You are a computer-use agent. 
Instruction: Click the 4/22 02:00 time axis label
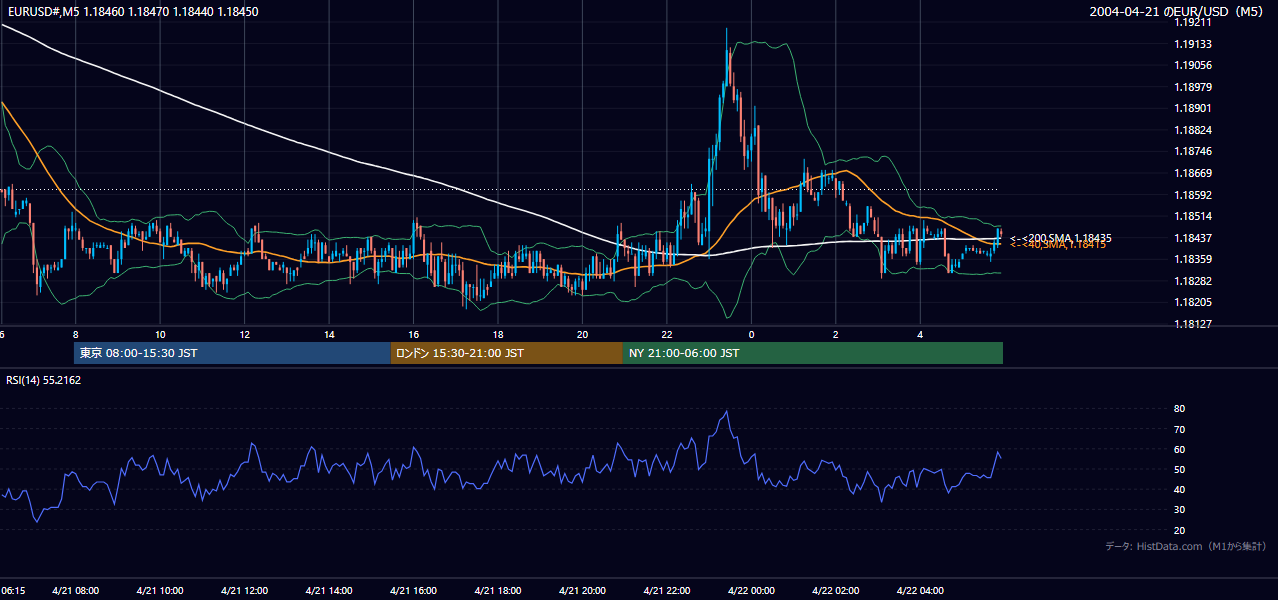[x=836, y=590]
